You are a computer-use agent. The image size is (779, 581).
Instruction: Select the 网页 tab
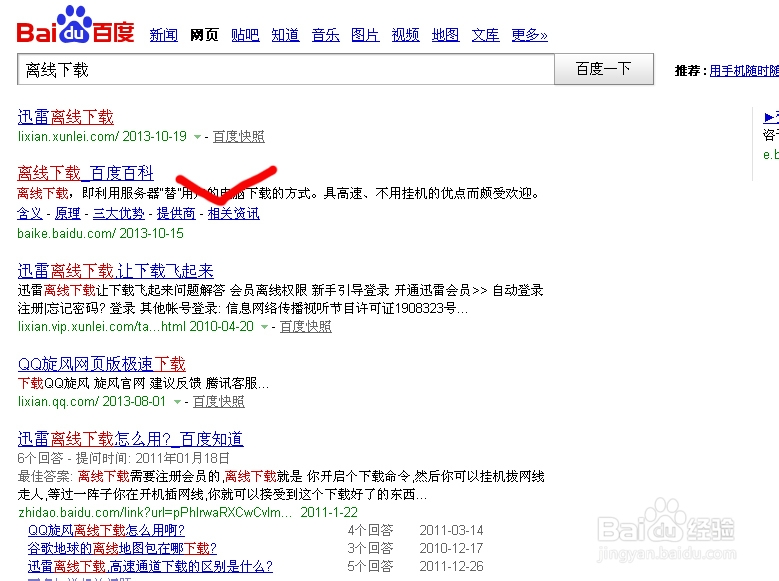click(204, 35)
